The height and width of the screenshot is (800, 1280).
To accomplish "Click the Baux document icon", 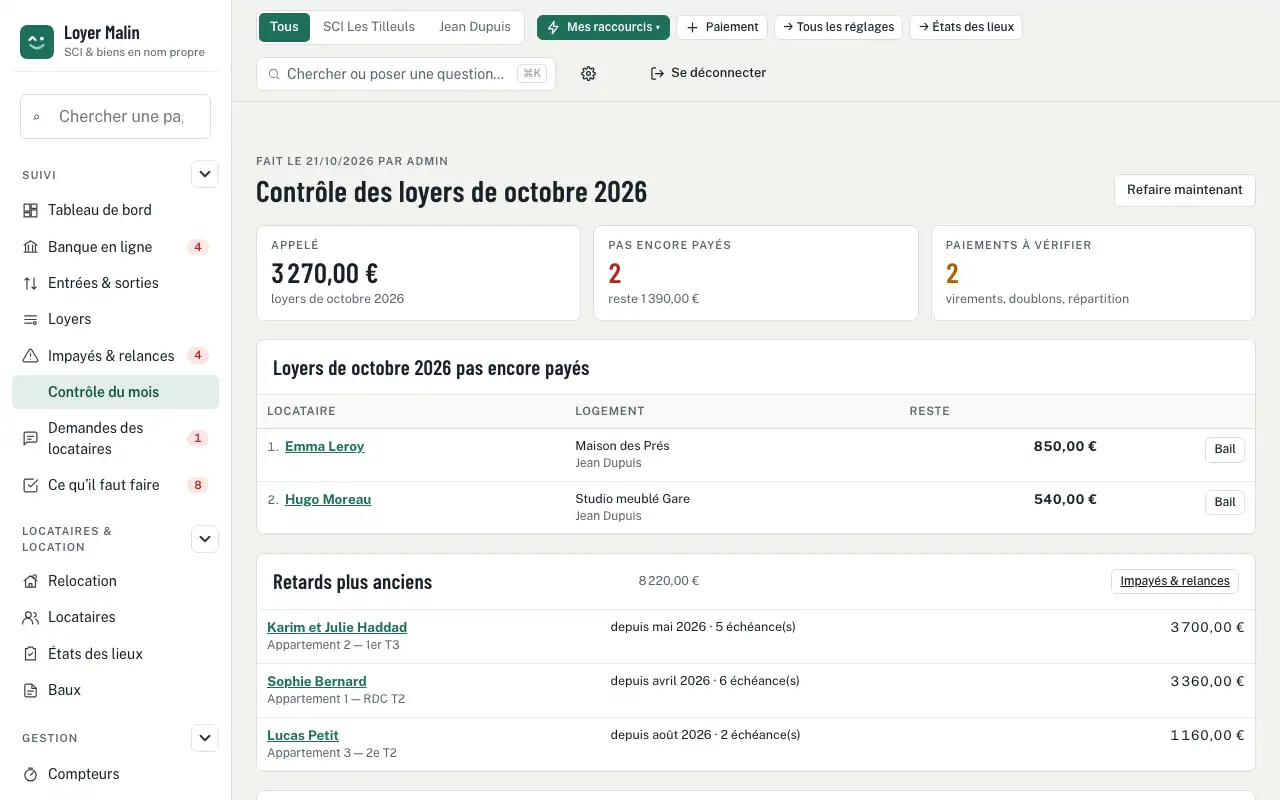I will (x=31, y=690).
